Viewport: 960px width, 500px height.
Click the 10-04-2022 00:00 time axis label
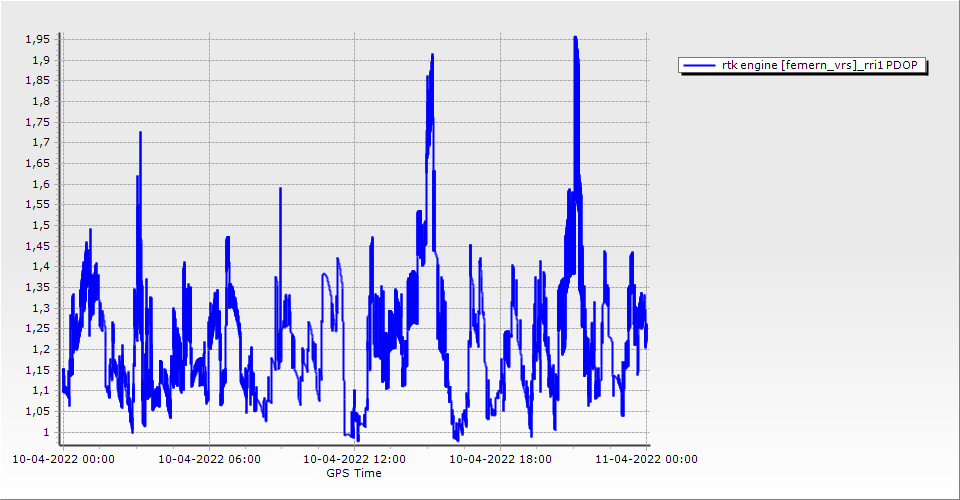tap(63, 460)
